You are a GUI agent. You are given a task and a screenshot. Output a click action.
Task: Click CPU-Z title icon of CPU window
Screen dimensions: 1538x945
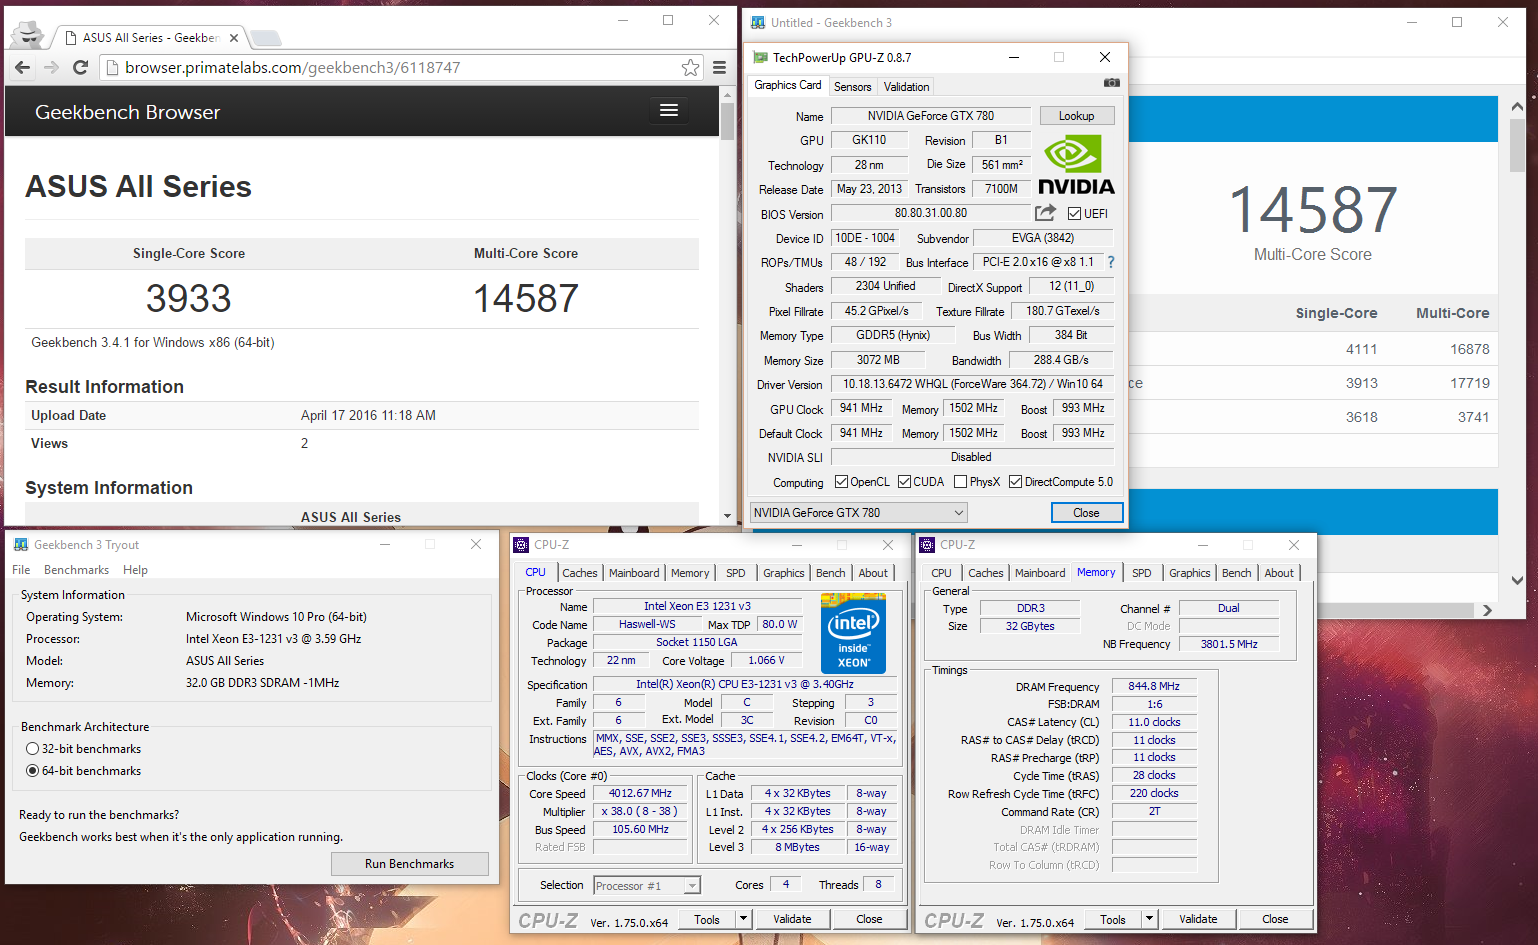pyautogui.click(x=521, y=545)
